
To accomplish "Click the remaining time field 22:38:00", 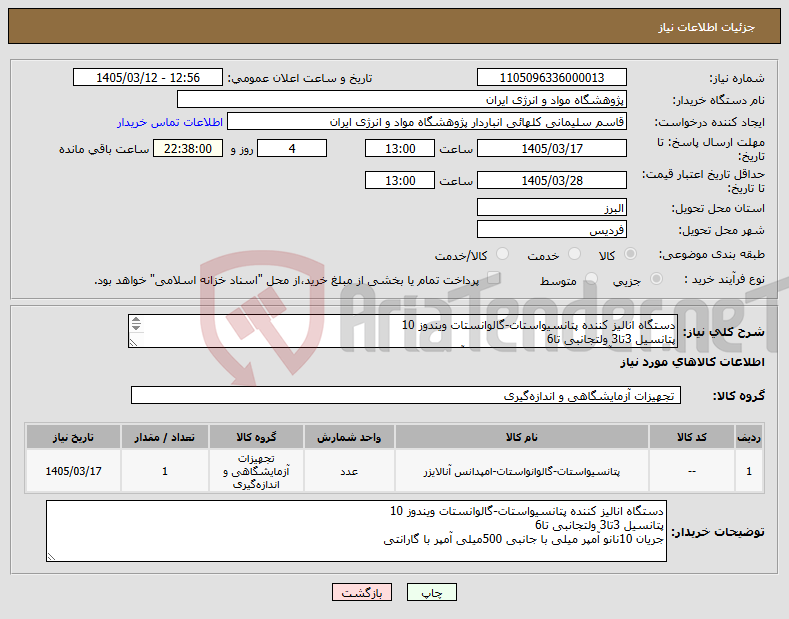I will point(188,148).
